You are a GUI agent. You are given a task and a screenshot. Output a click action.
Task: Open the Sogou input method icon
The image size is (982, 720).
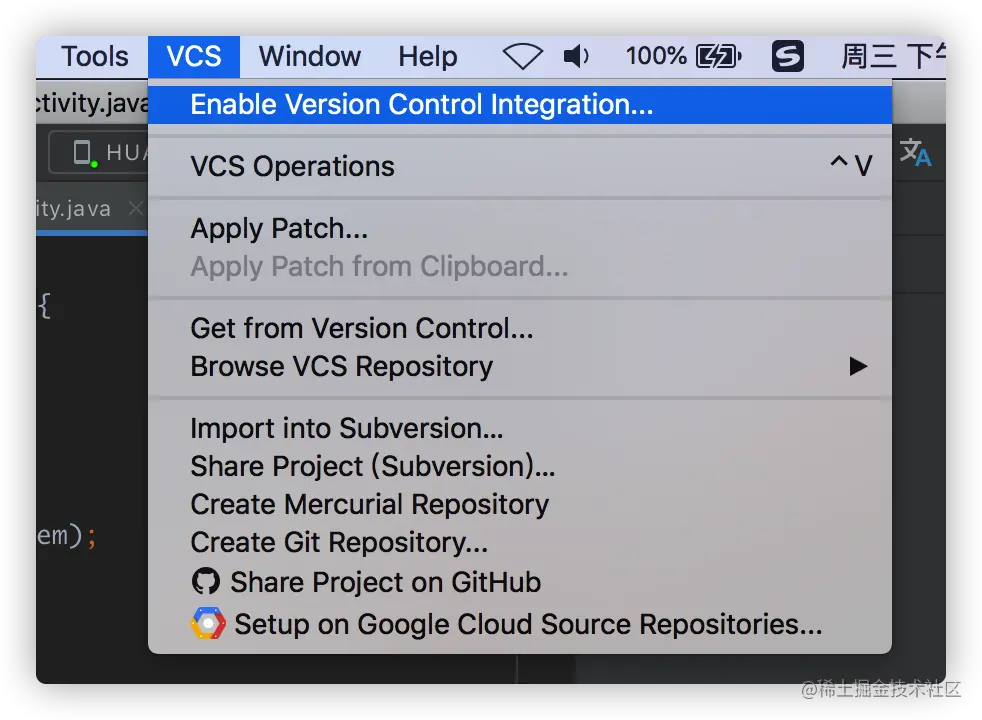click(x=787, y=57)
